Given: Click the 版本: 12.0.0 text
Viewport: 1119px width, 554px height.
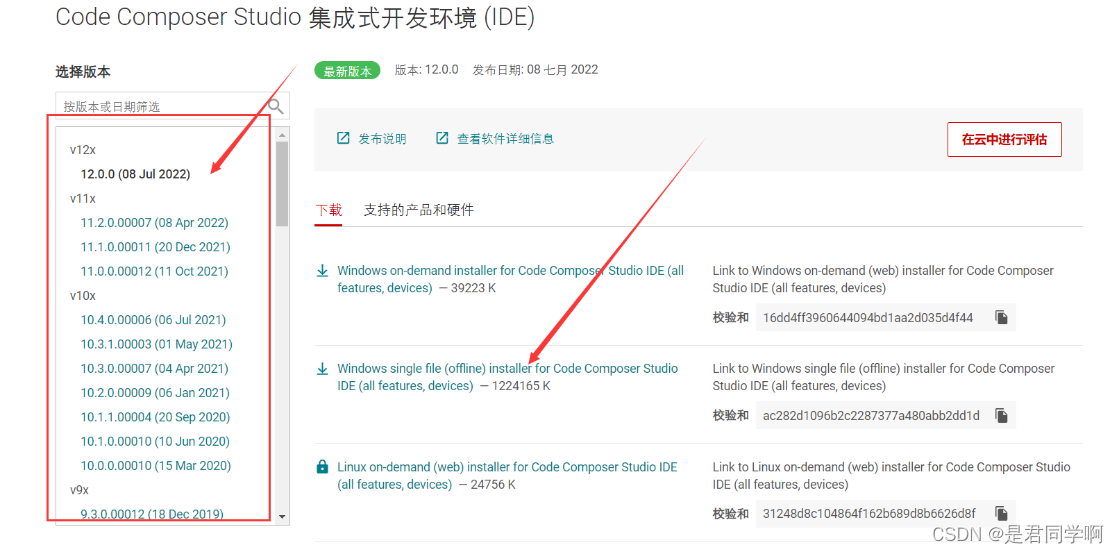Looking at the screenshot, I should click(x=426, y=70).
